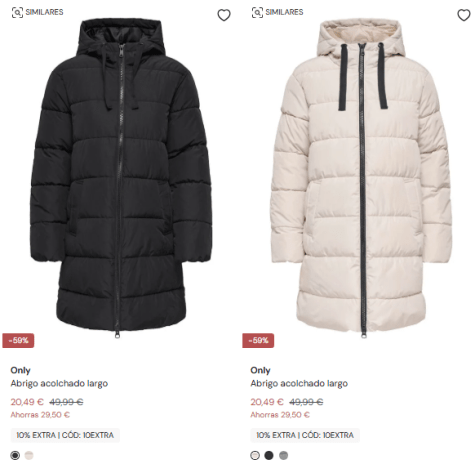Open the beige padded coat image
This screenshot has height=464, width=475.
[x=361, y=178]
